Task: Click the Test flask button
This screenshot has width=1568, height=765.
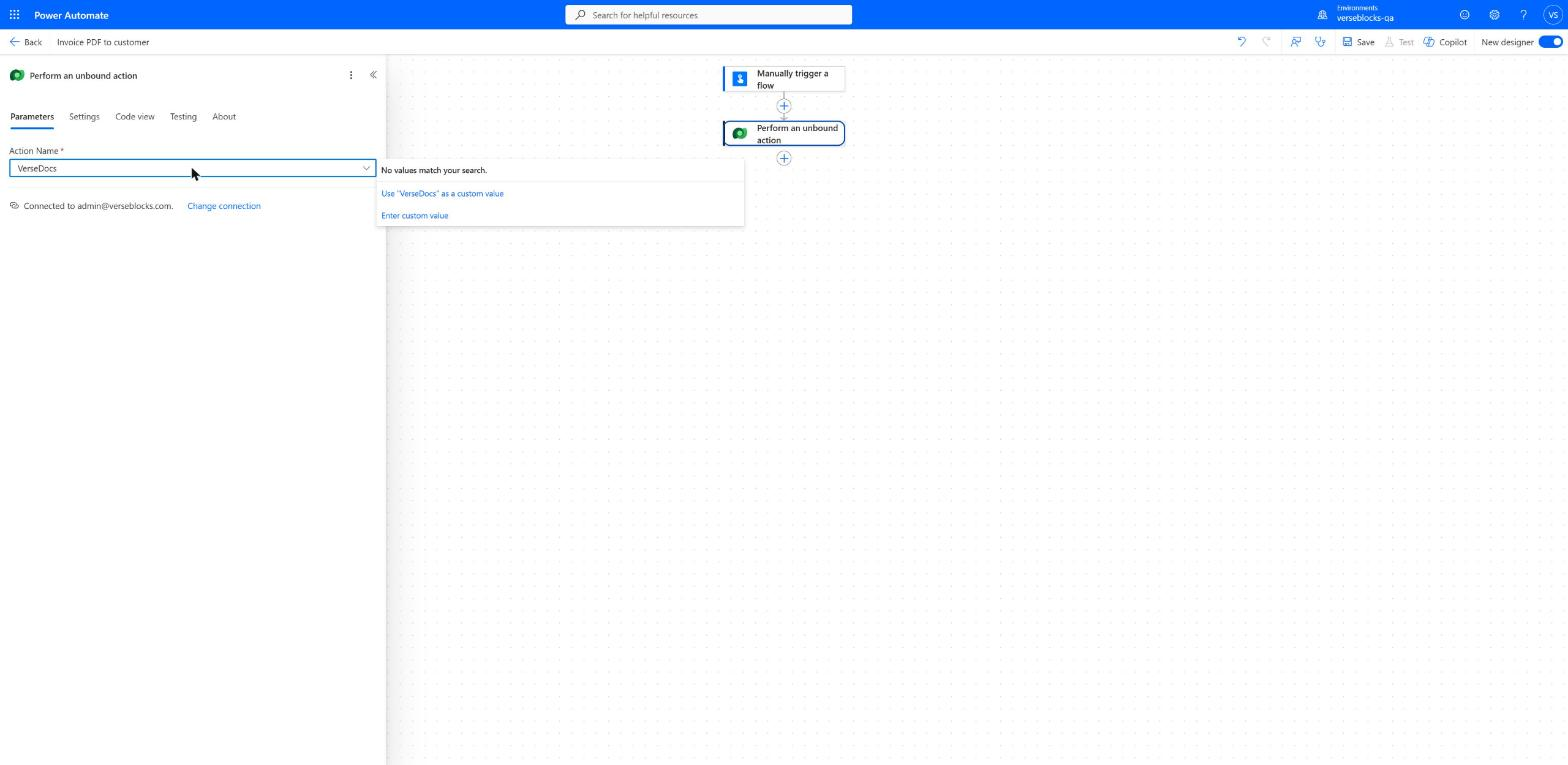Action: point(1399,42)
